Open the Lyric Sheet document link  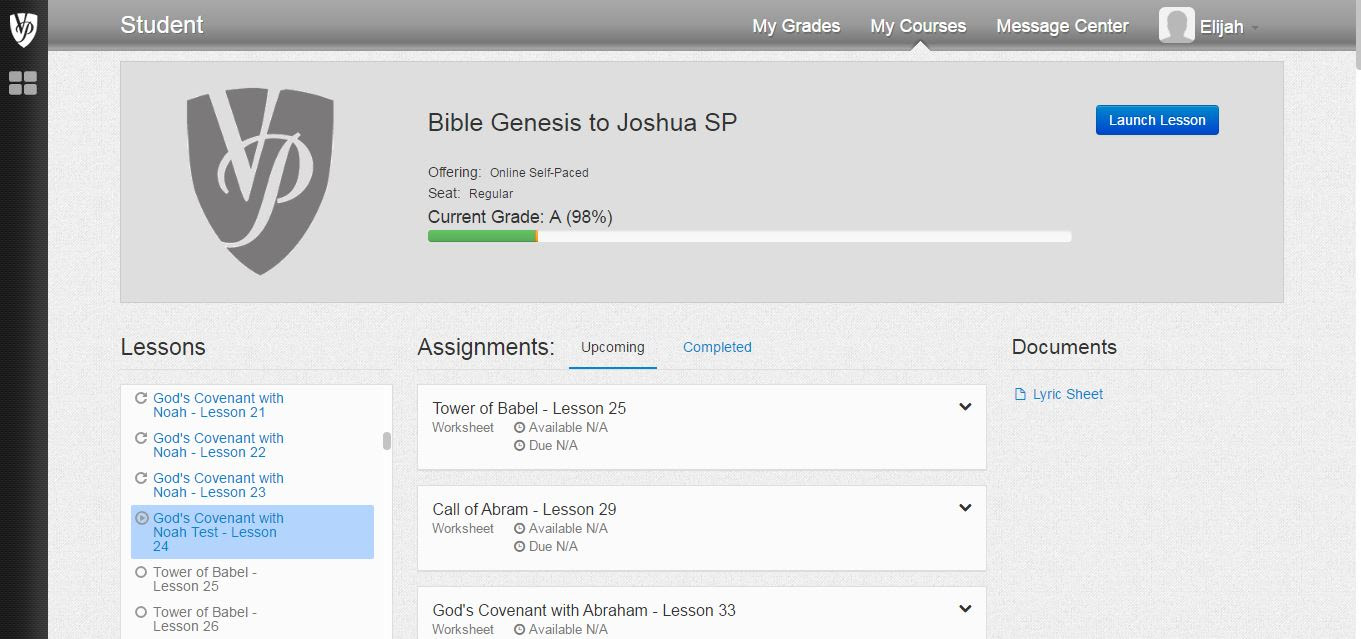[x=1067, y=394]
